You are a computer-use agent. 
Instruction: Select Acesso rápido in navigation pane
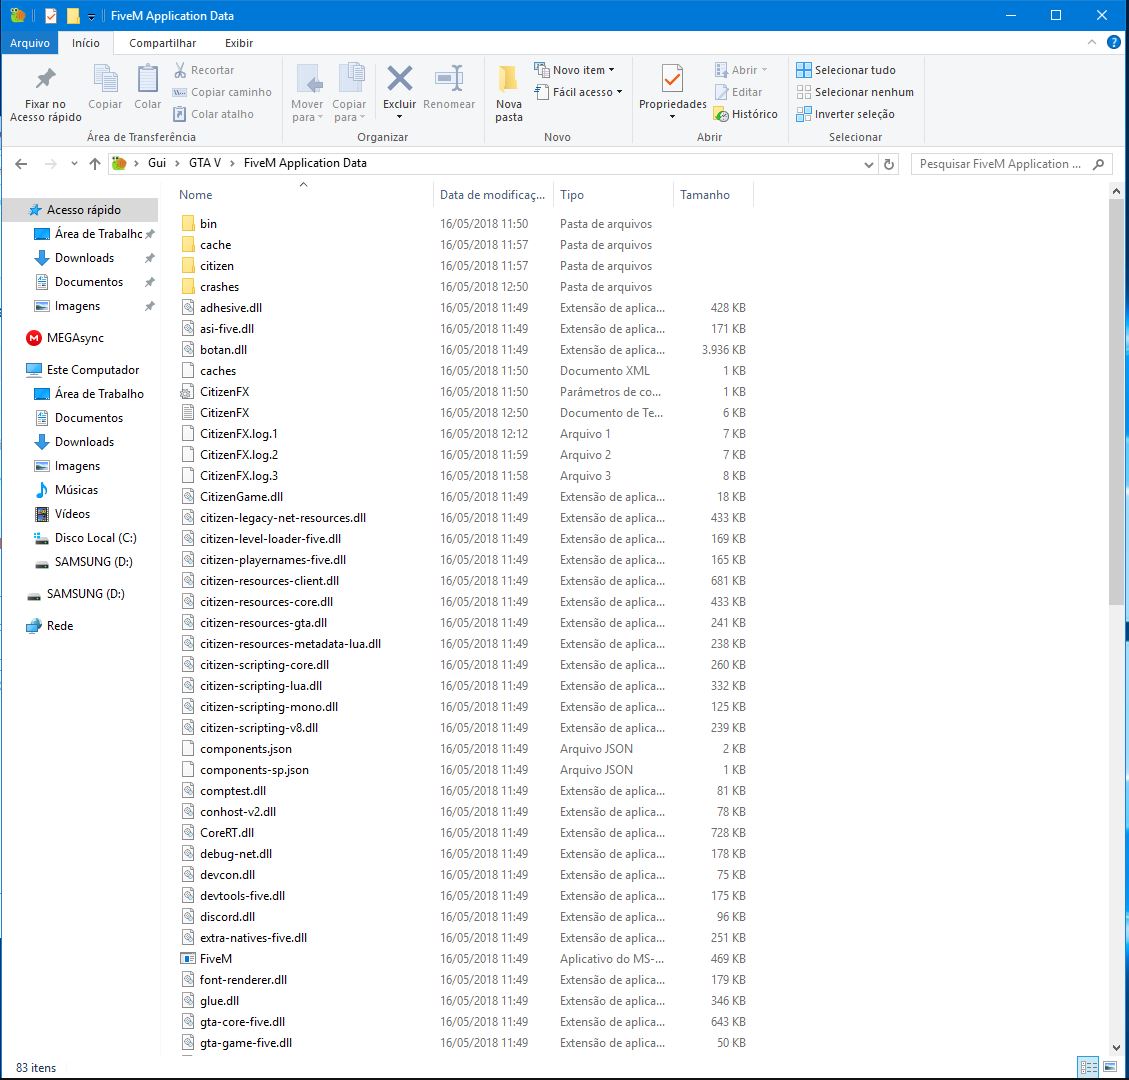click(79, 210)
